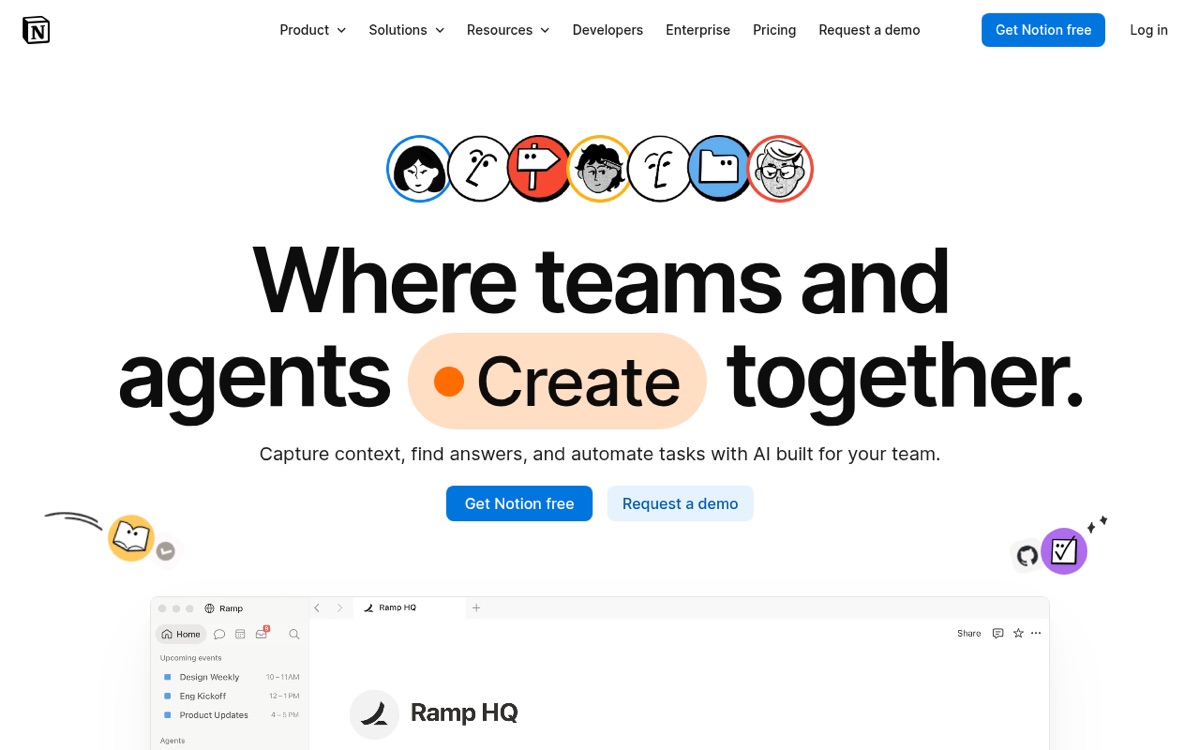Go to the Developers page
The image size is (1200, 750).
click(608, 30)
